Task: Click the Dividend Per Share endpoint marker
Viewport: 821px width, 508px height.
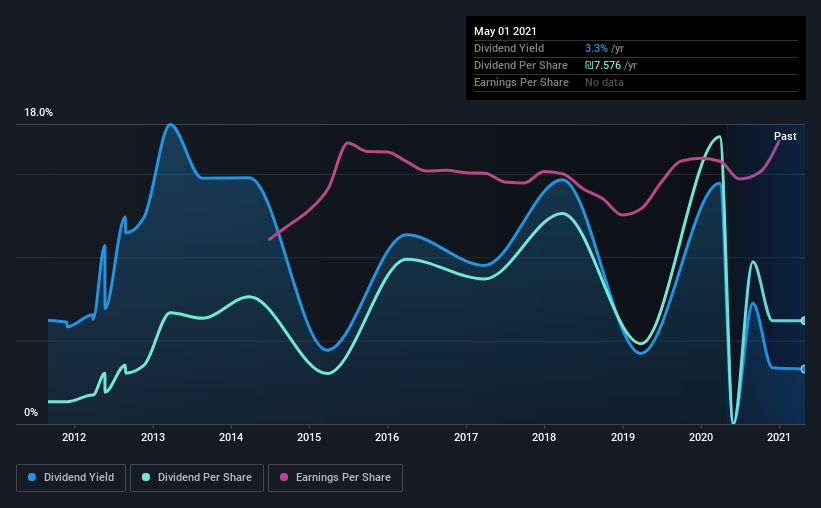Action: point(803,321)
